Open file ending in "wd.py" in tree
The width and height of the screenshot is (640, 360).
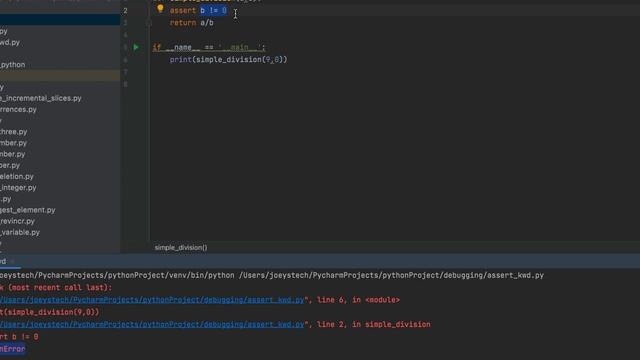tap(10, 42)
